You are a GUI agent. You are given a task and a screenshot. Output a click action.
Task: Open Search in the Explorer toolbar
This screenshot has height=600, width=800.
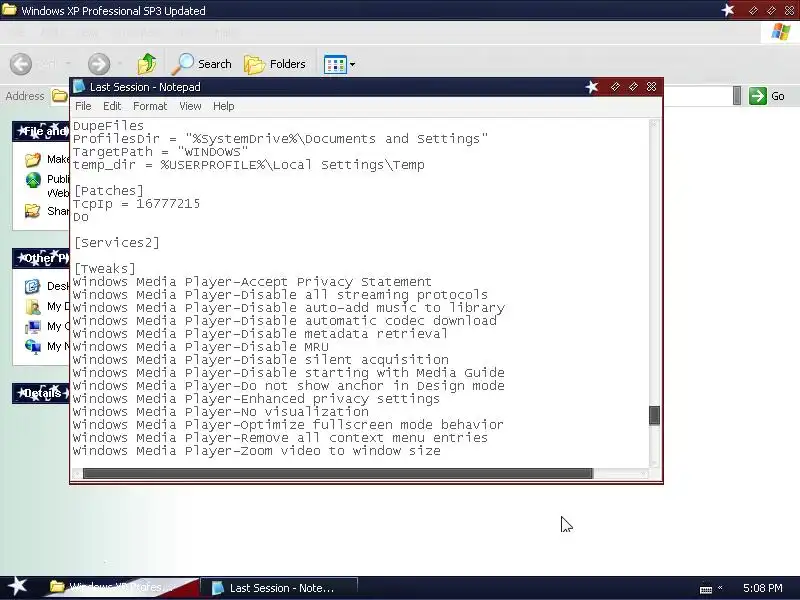pos(202,64)
